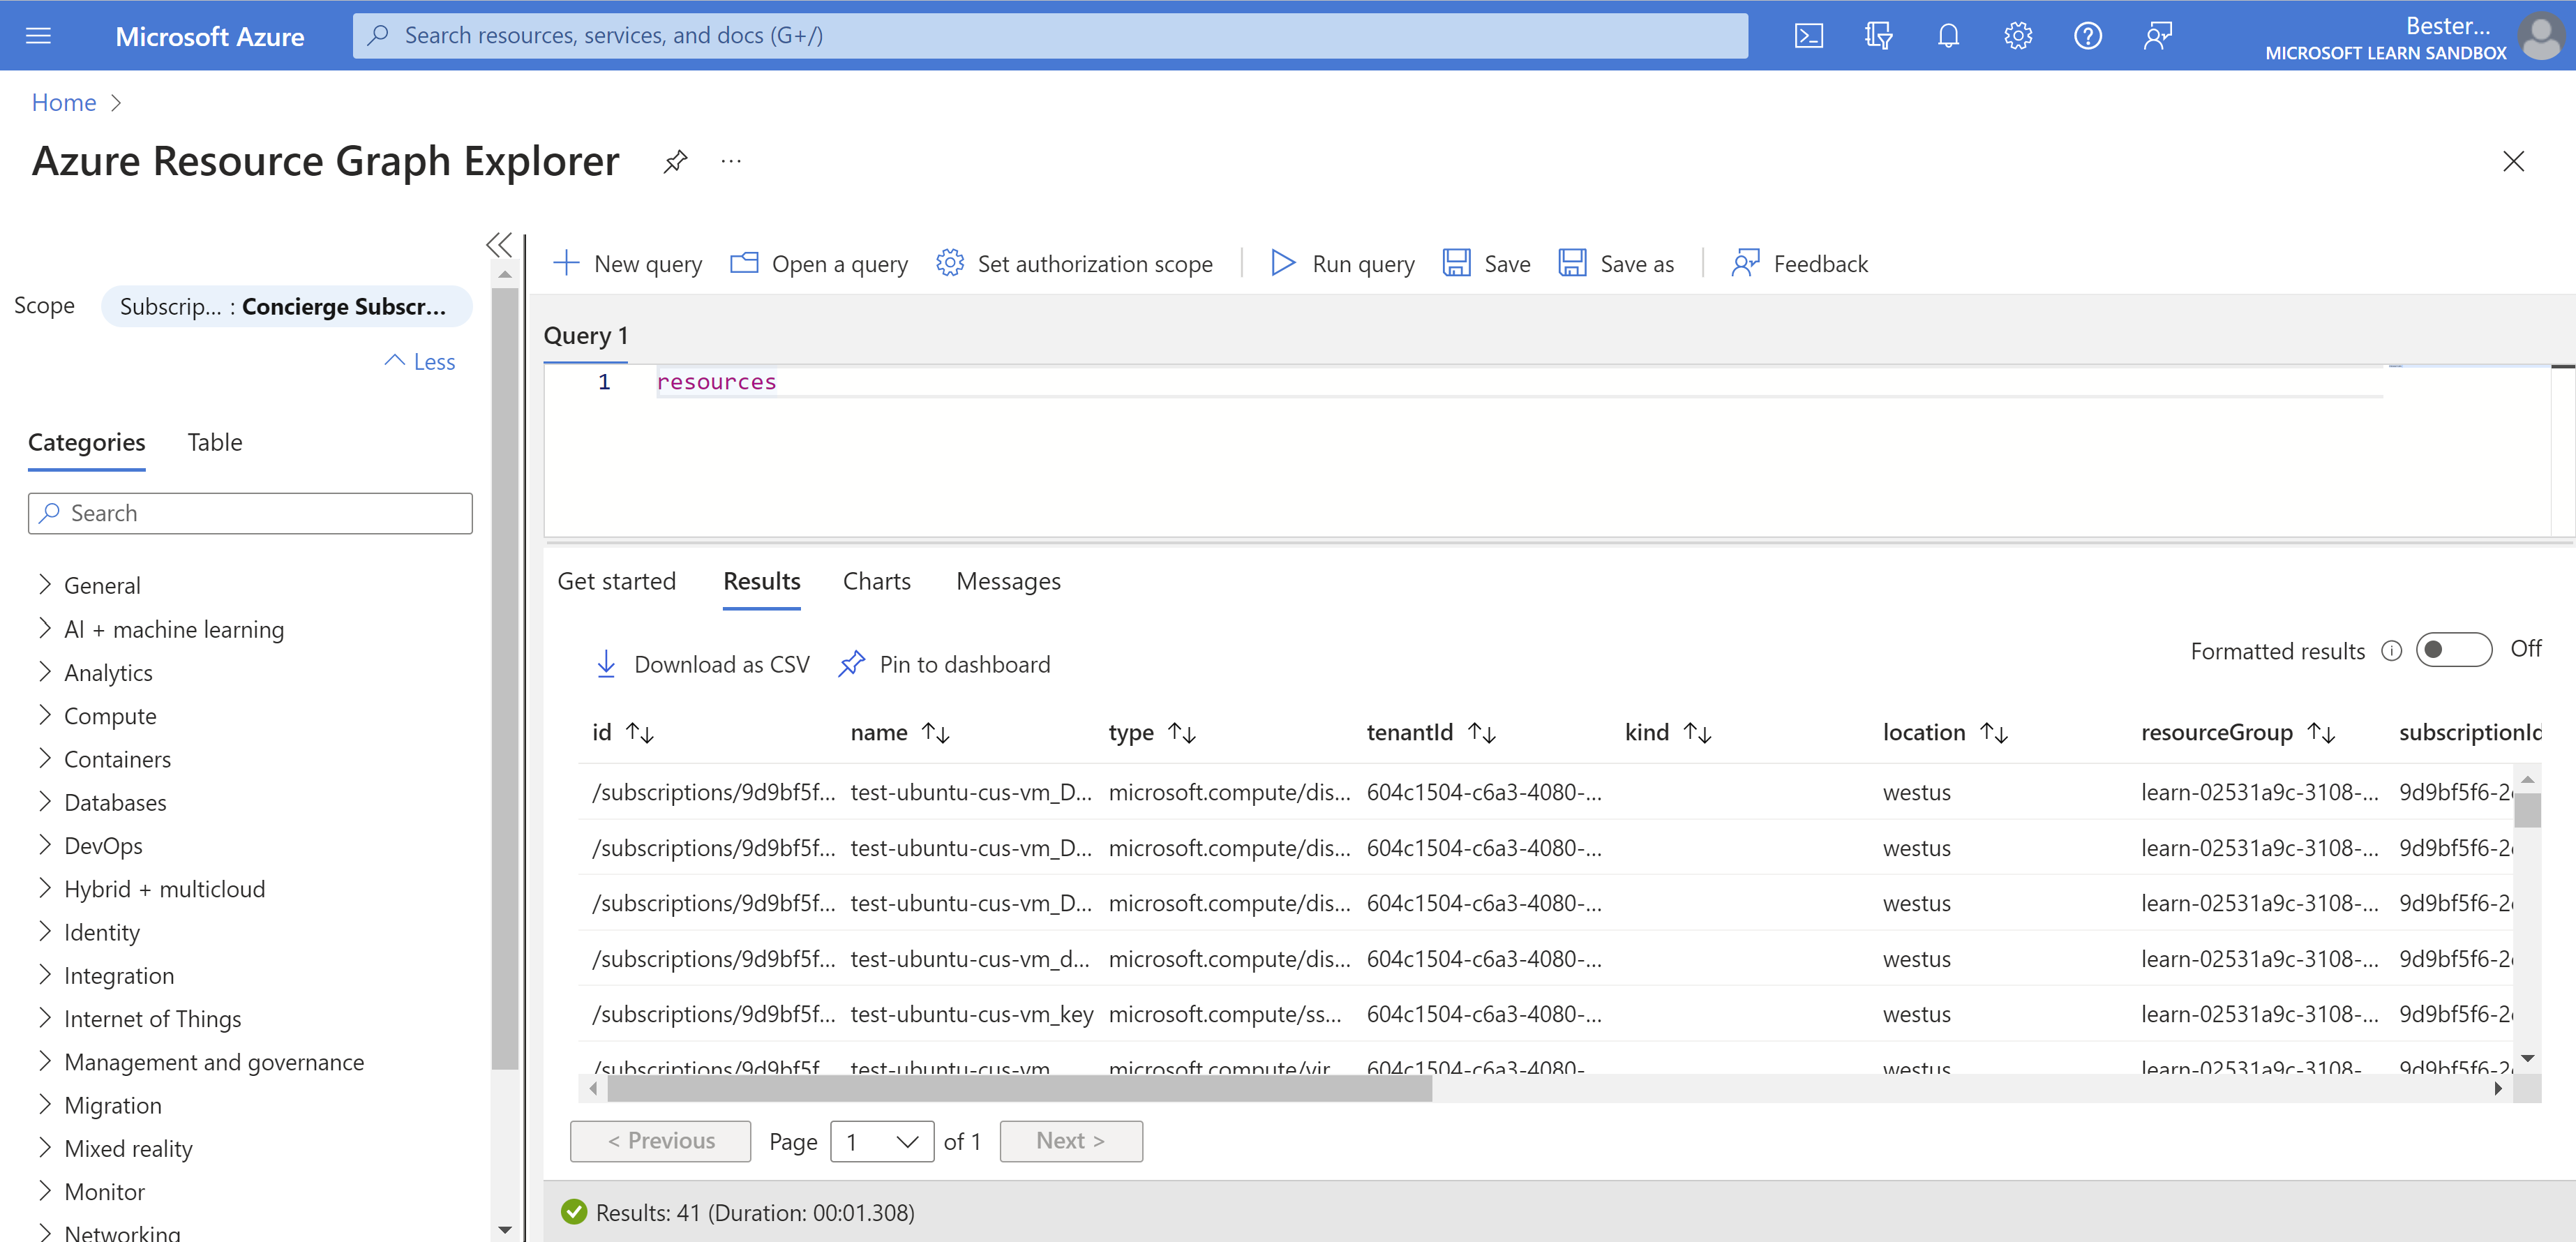The height and width of the screenshot is (1242, 2576).
Task: Click the categories Search field
Action: [x=250, y=513]
